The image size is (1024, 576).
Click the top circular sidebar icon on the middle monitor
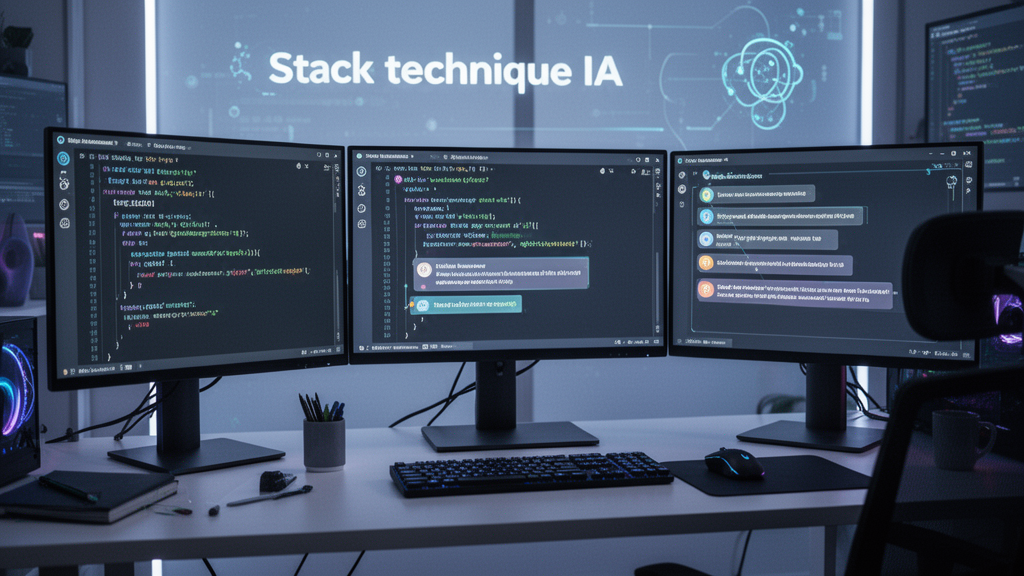coord(361,172)
